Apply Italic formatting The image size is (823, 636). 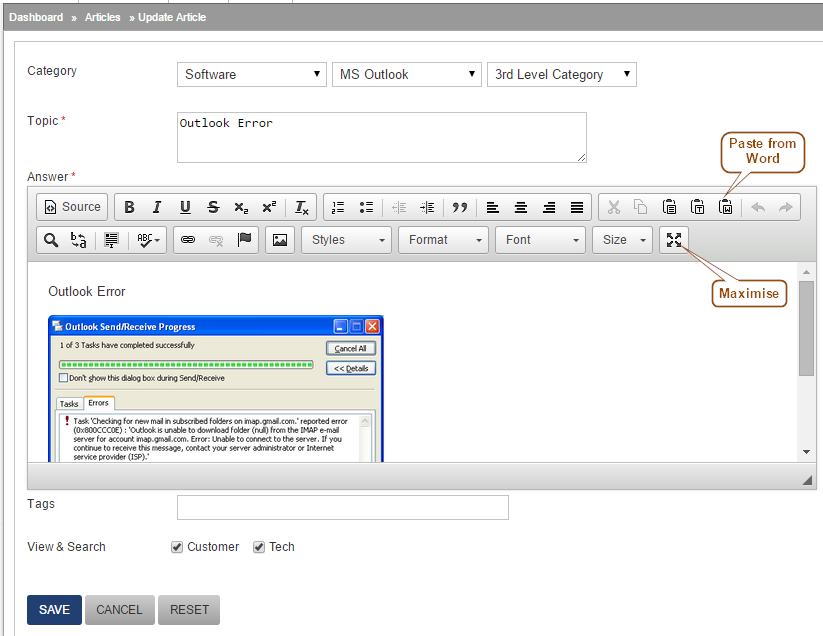pos(157,207)
